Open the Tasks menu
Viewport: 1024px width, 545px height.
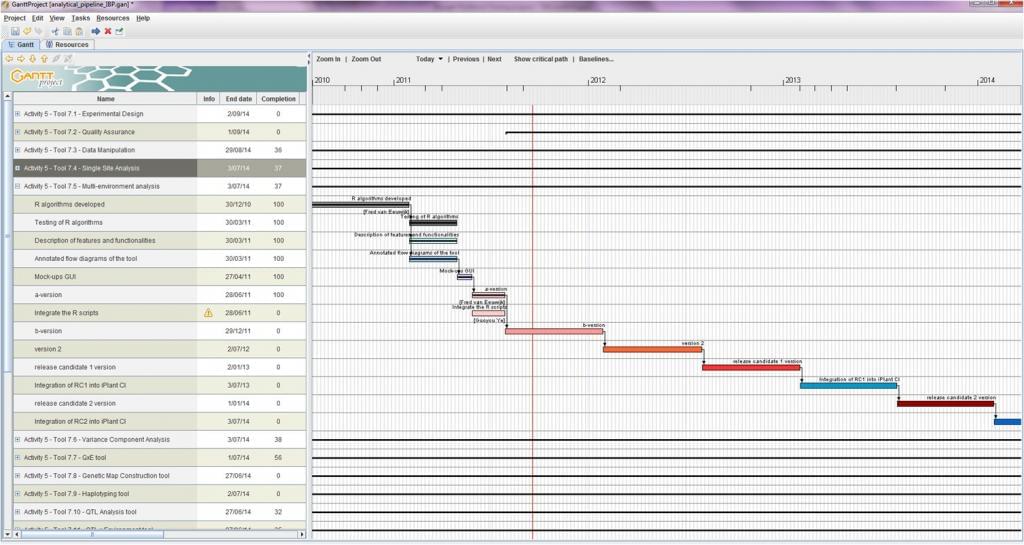[x=80, y=18]
